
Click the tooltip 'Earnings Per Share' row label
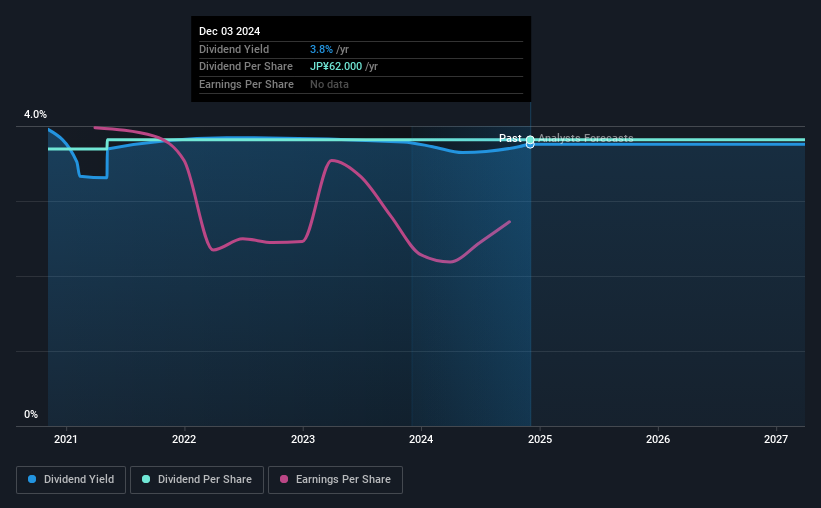(246, 84)
